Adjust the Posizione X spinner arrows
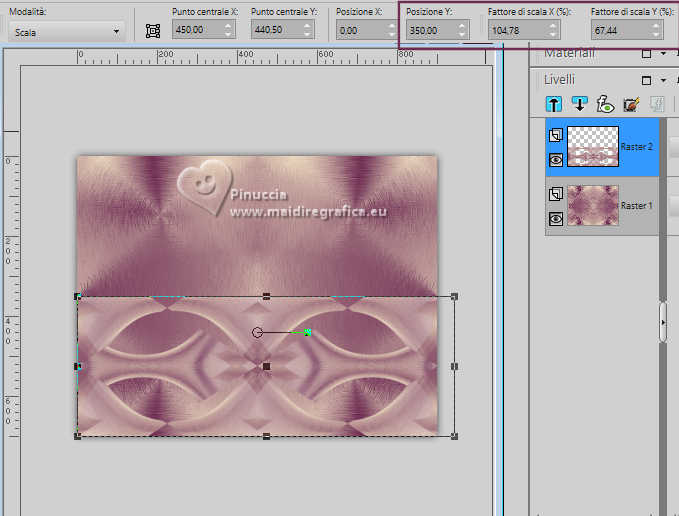The width and height of the screenshot is (679, 516). (x=391, y=30)
